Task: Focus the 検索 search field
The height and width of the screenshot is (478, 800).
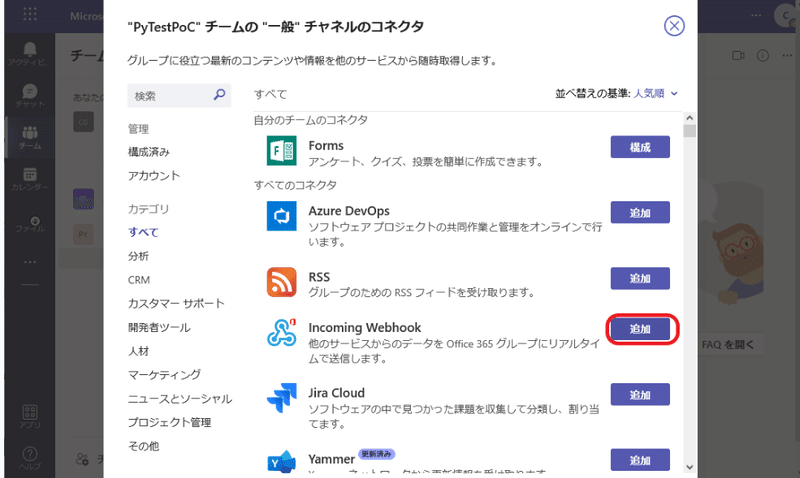Action: coord(179,95)
